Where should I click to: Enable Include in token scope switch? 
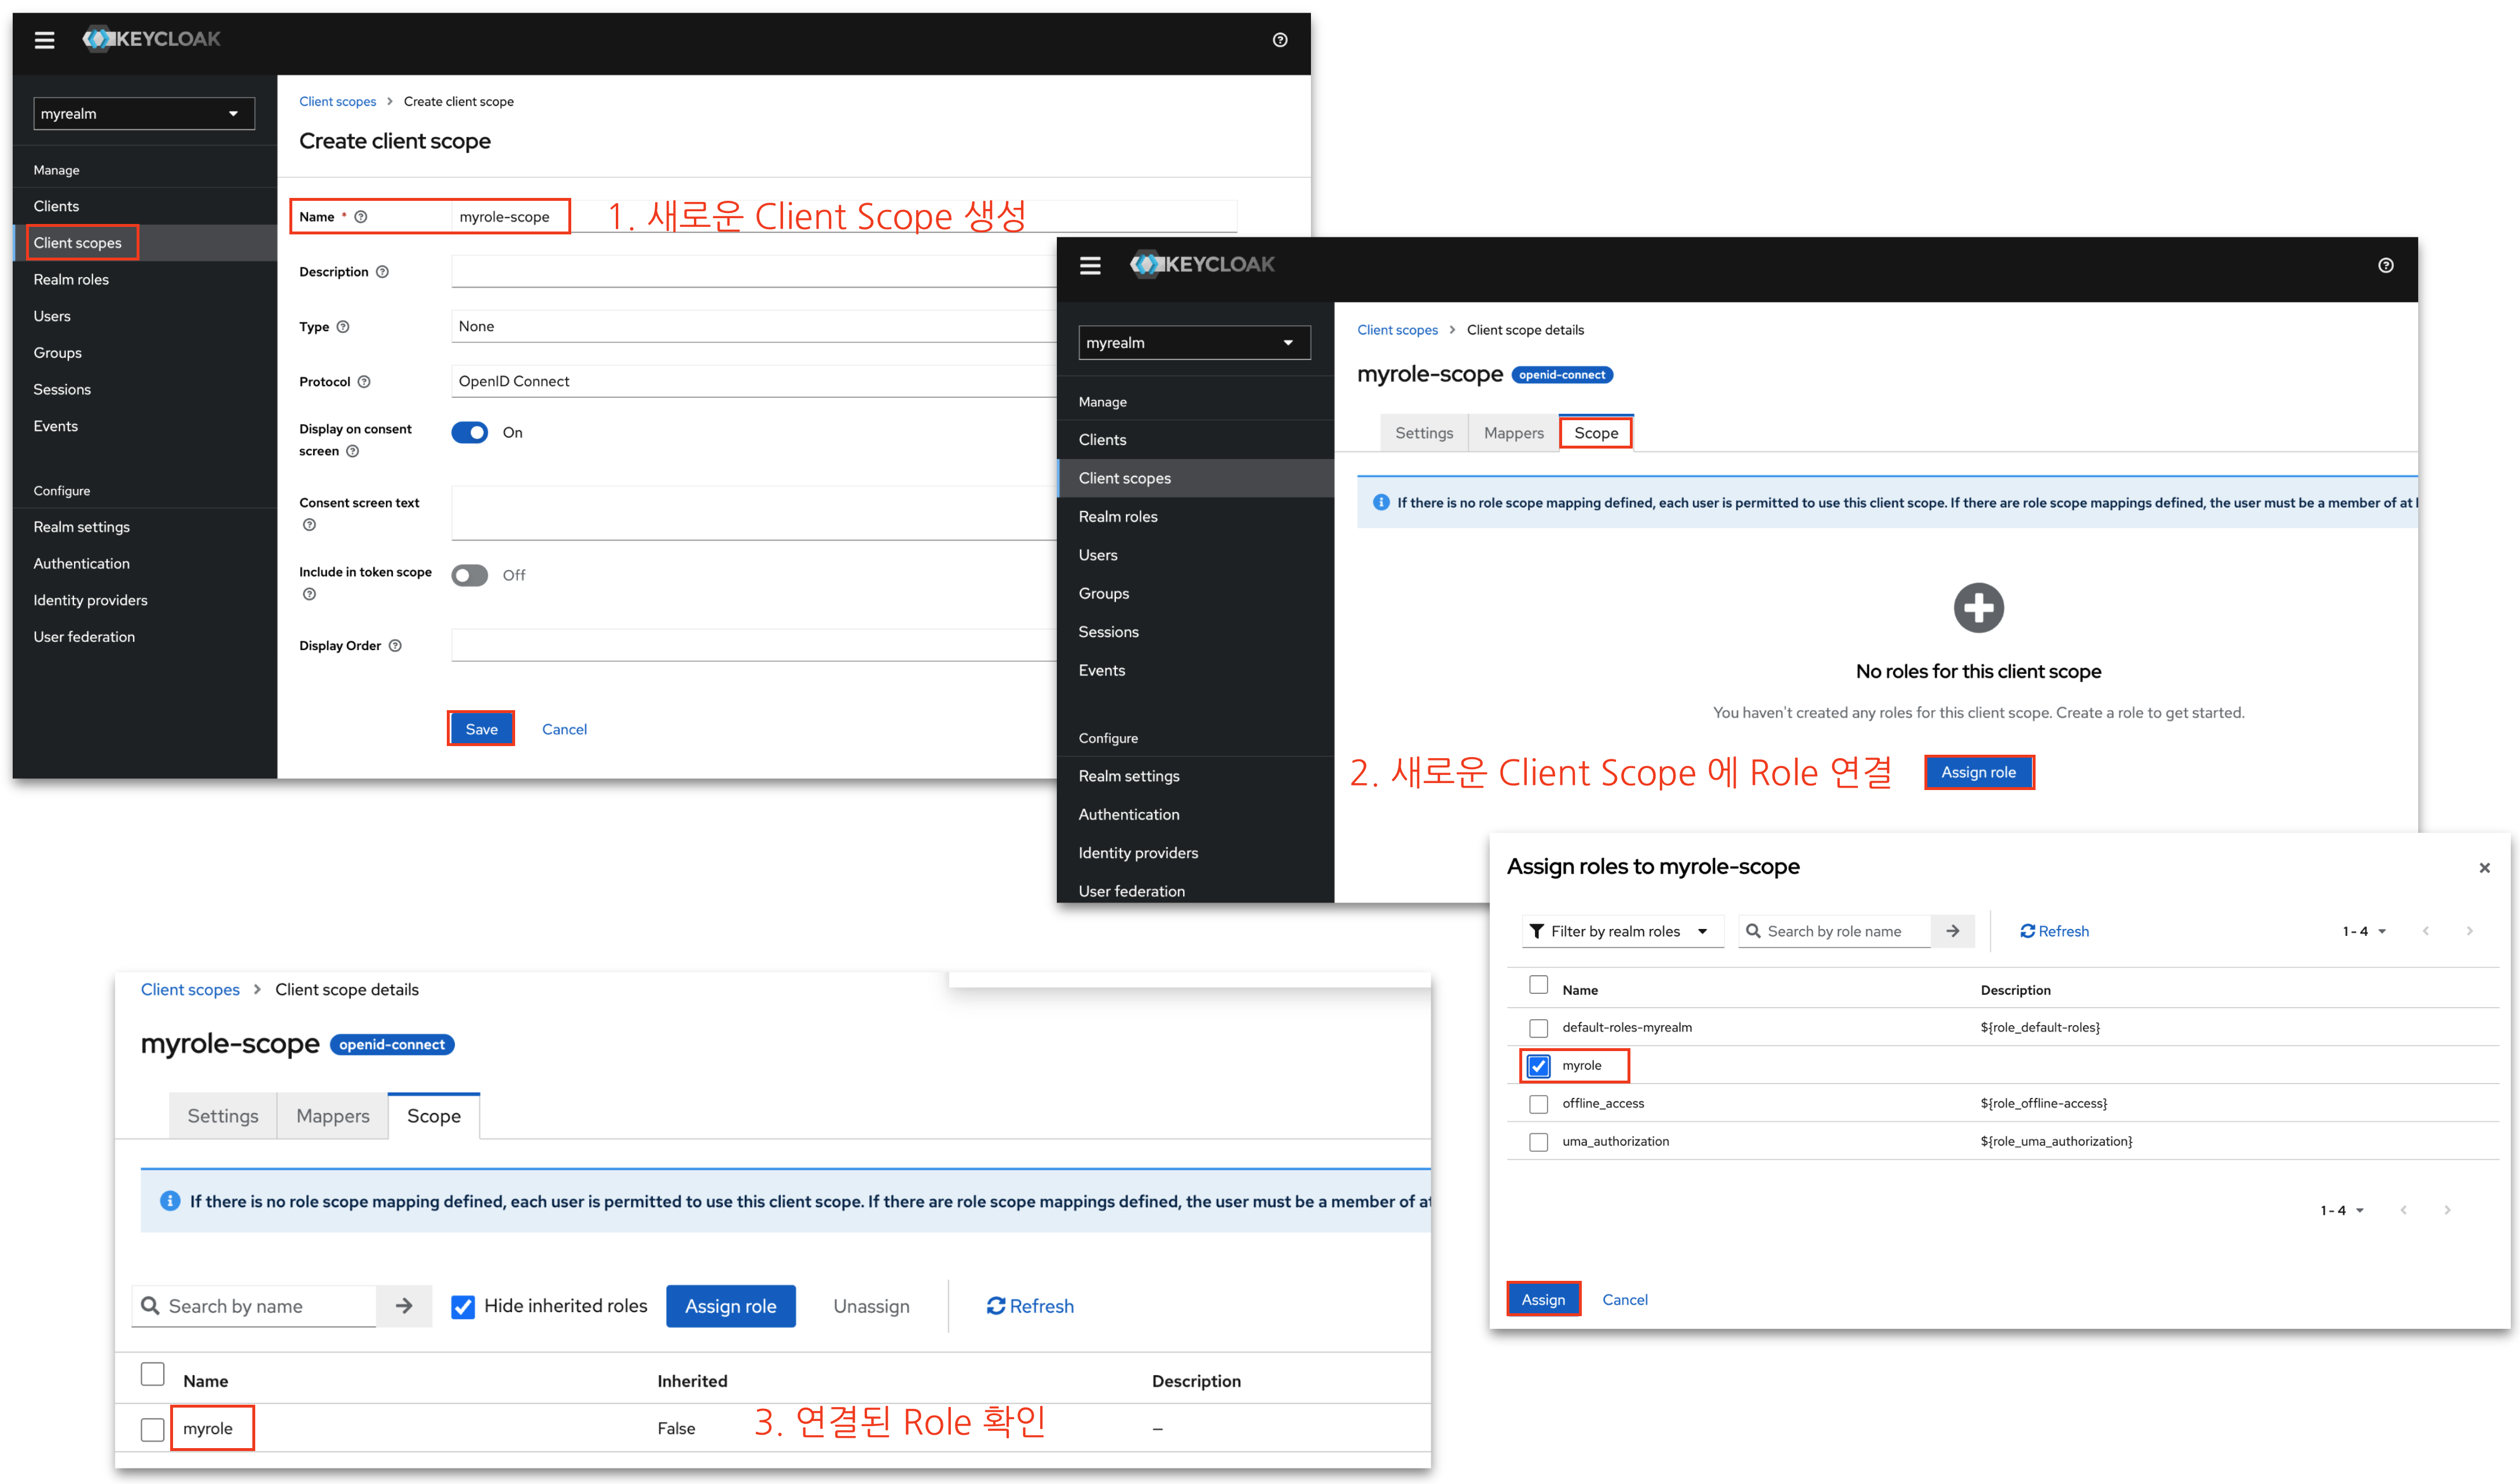tap(469, 575)
